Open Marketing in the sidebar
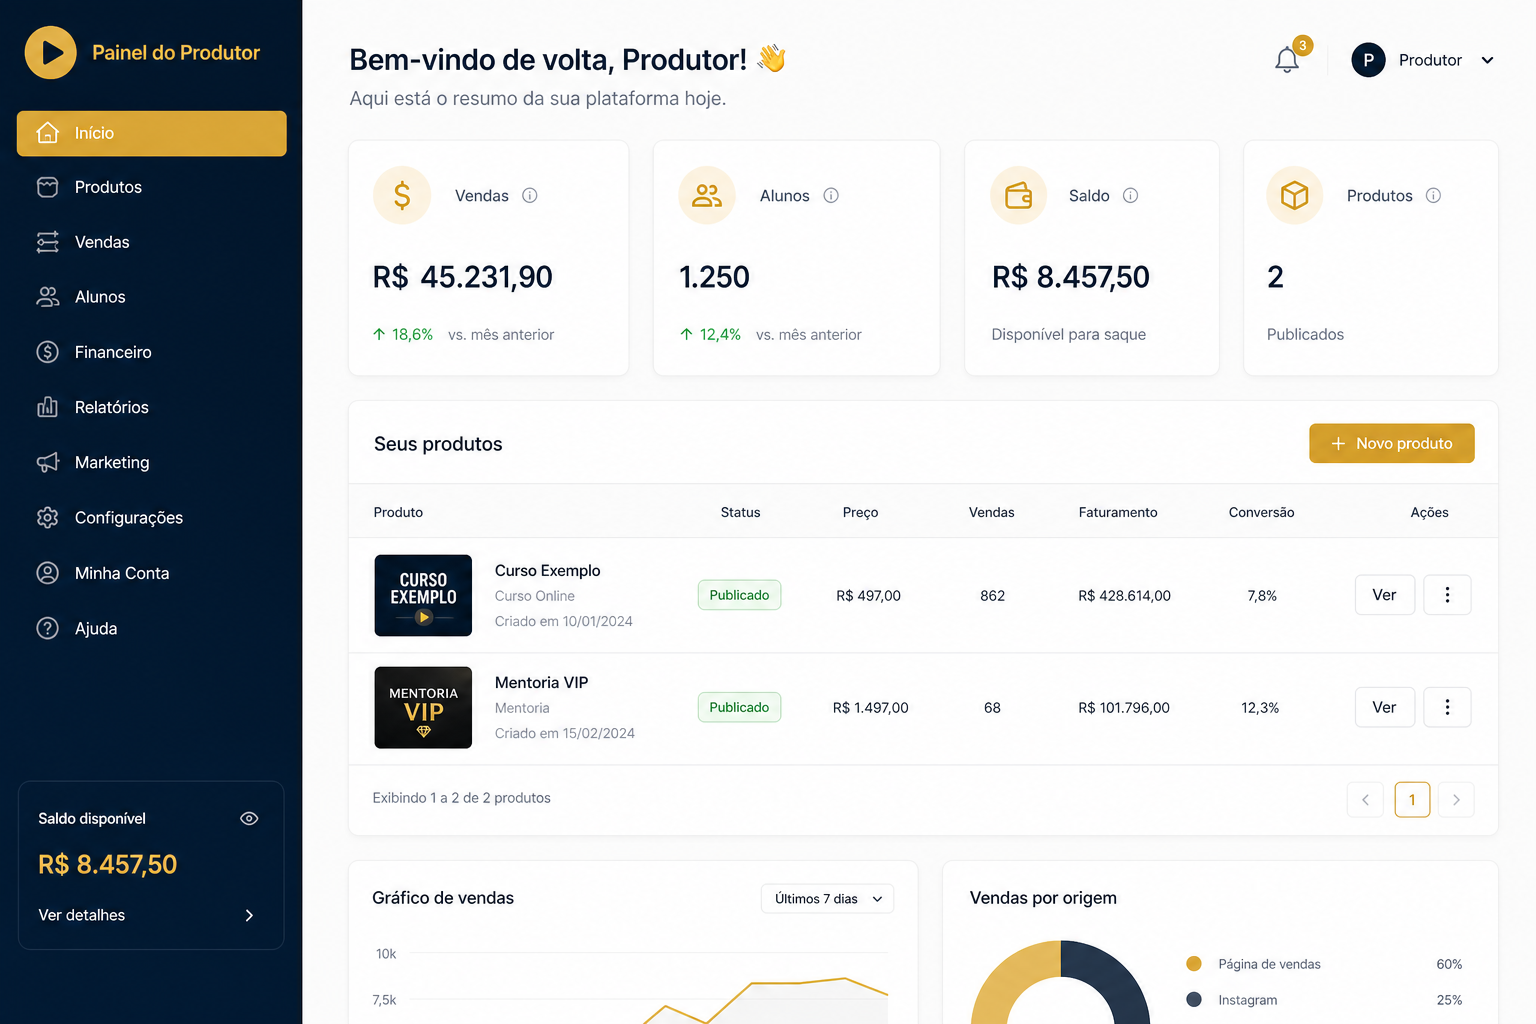Image resolution: width=1536 pixels, height=1024 pixels. [152, 462]
